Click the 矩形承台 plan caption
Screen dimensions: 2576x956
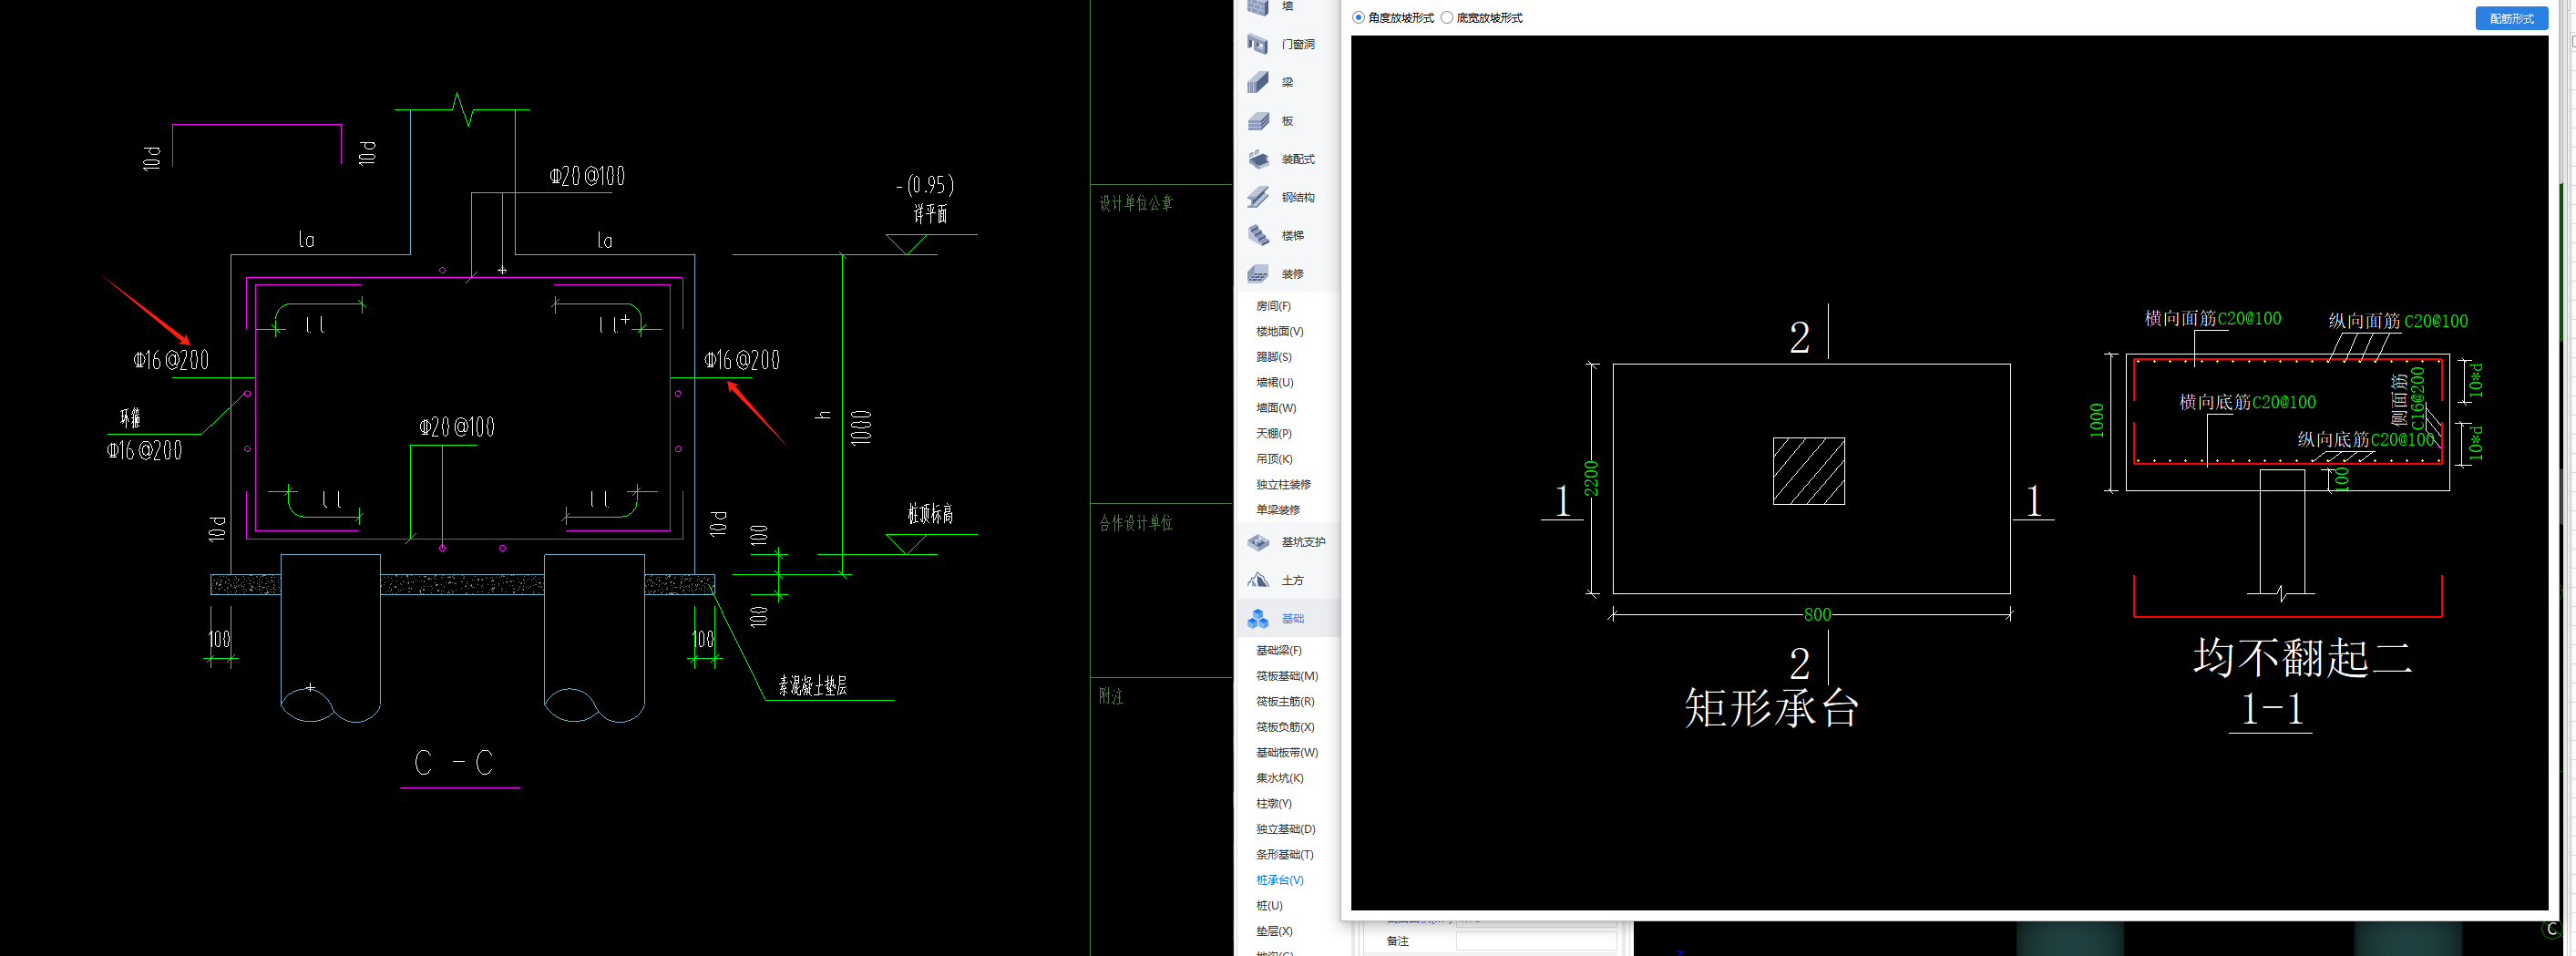pyautogui.click(x=1771, y=708)
